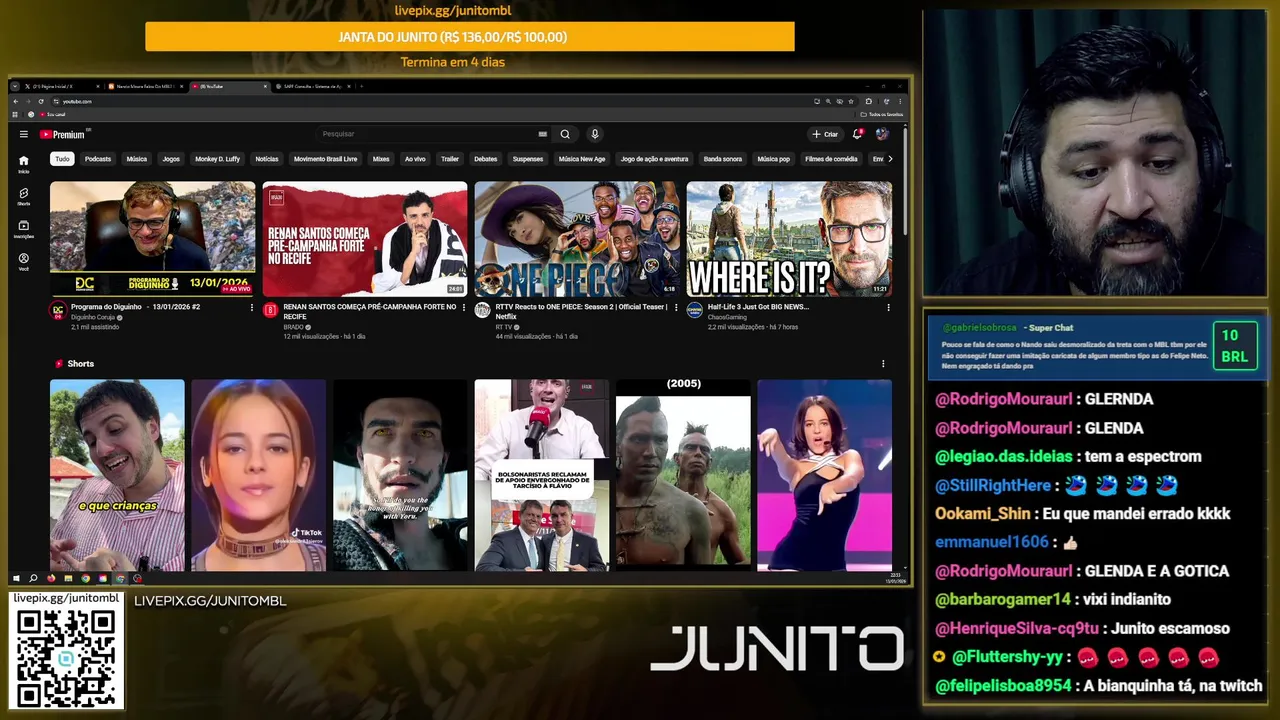The height and width of the screenshot is (720, 1280).
Task: Open RENAN SANTOS COMEÇA PRÉ-CAMPANHA video title
Action: pos(369,311)
